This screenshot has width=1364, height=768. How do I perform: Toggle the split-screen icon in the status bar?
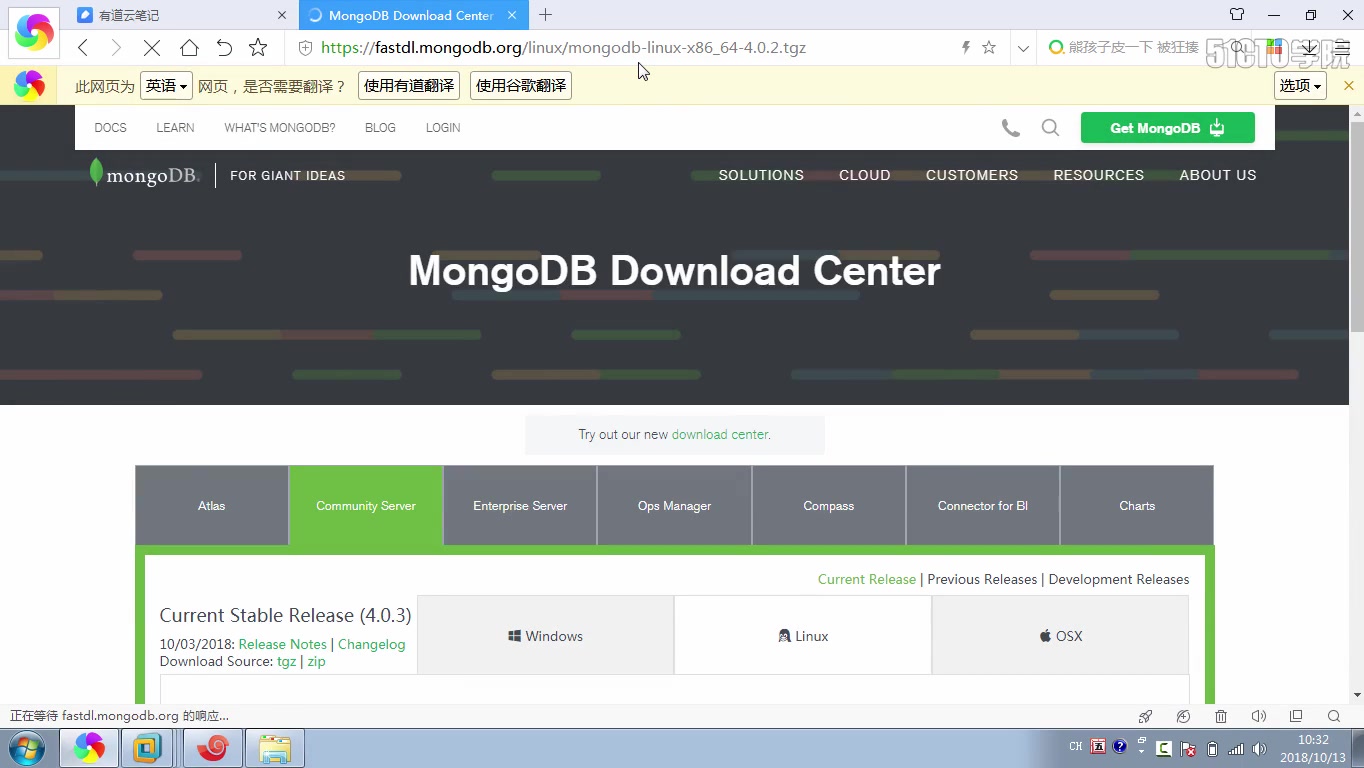pyautogui.click(x=1296, y=716)
